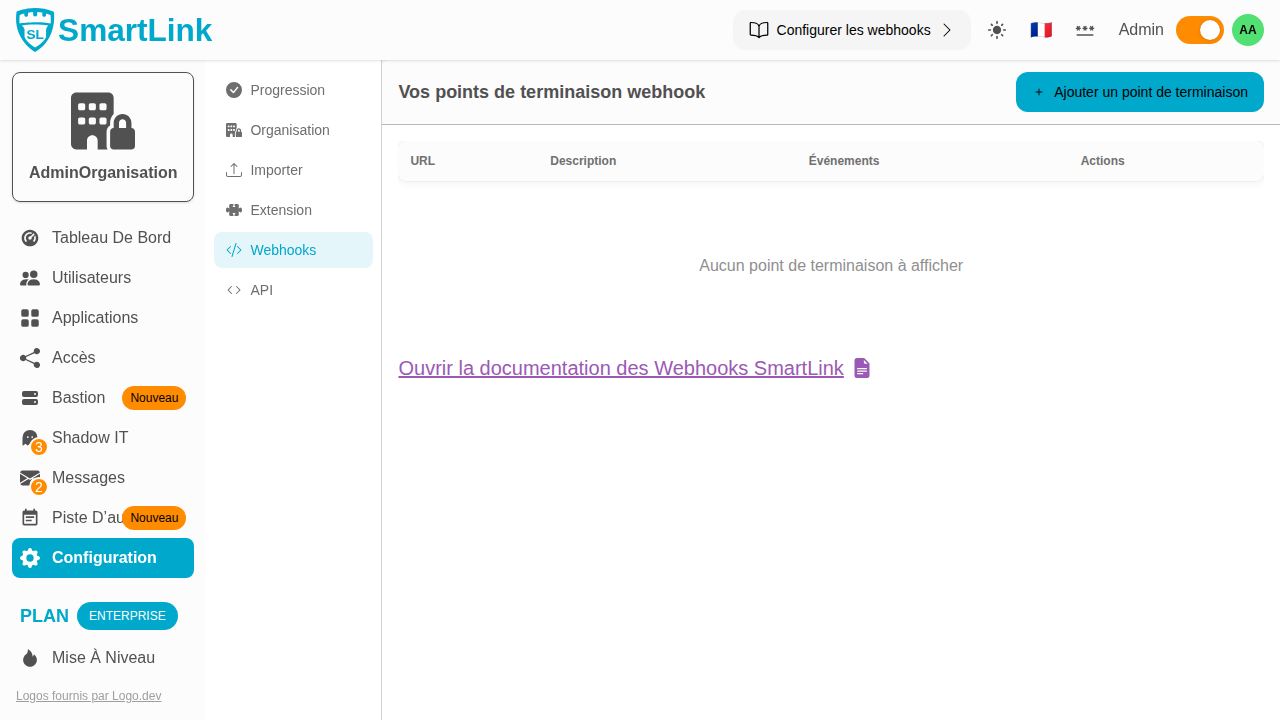1280x720 pixels.
Task: Click the Shadow IT icon with badge
Action: tap(29, 437)
